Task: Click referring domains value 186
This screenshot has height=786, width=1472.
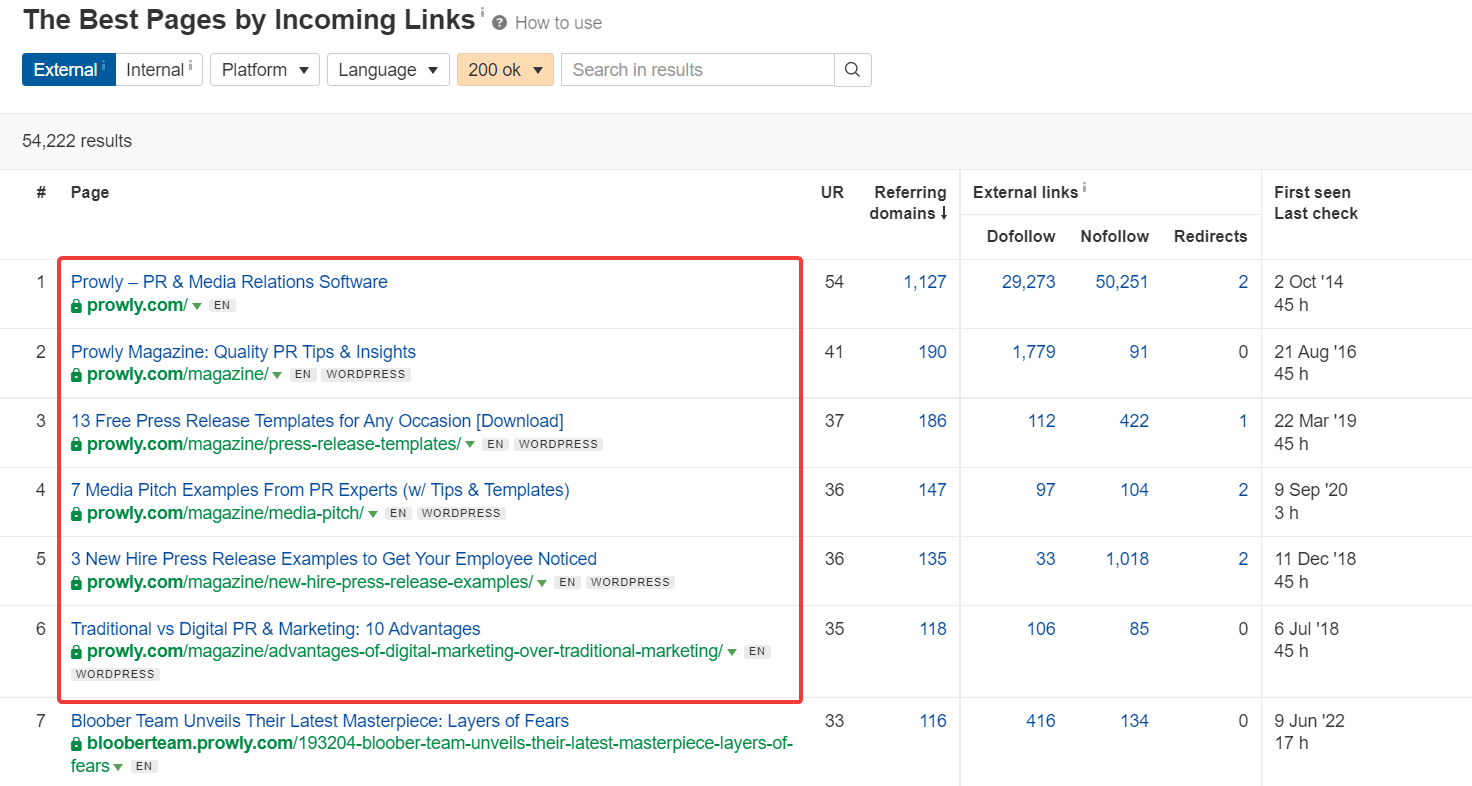Action: pos(933,421)
